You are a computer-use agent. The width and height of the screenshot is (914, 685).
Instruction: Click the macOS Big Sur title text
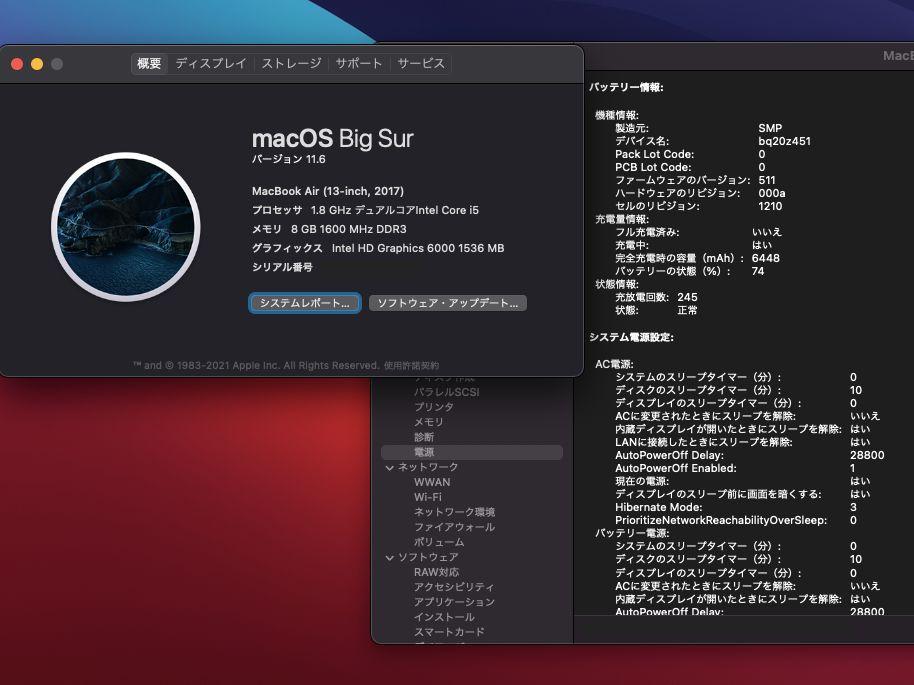tap(332, 139)
